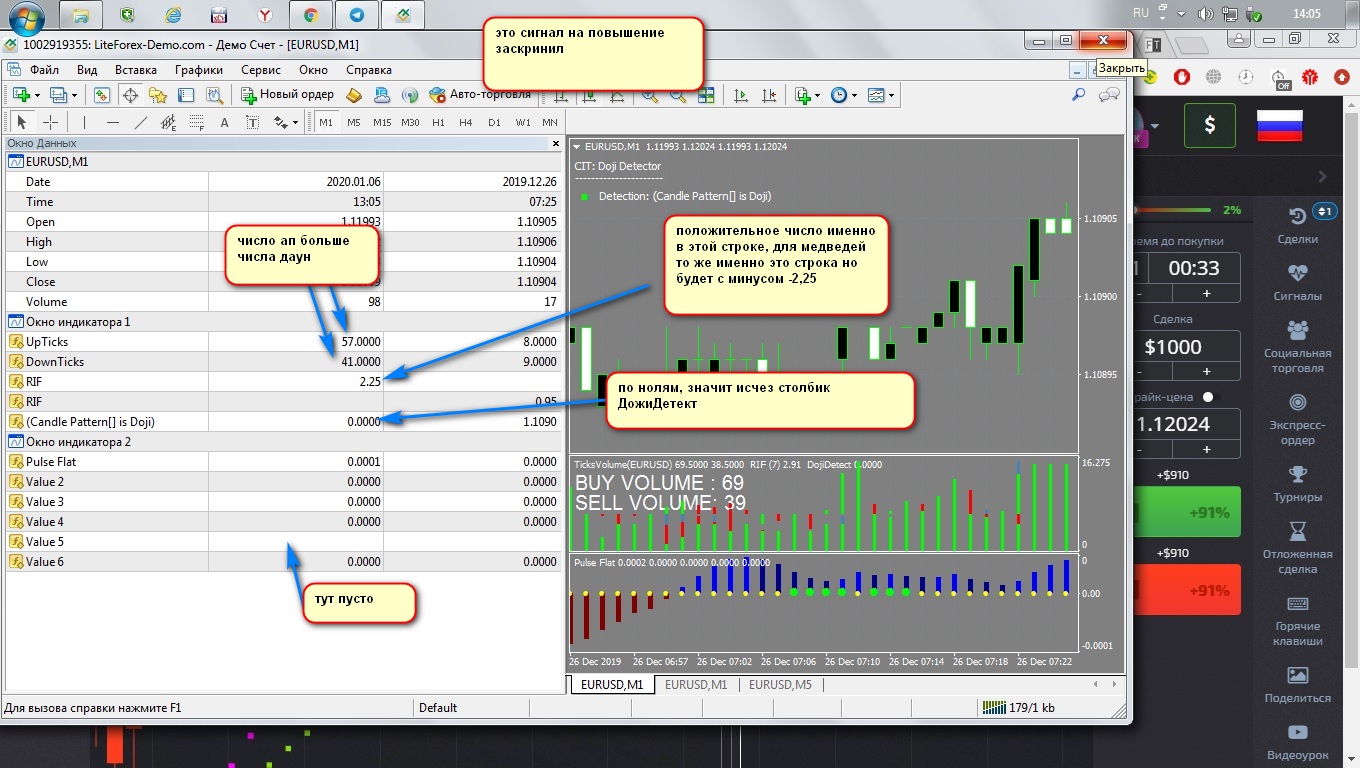Click the Новый ордер button
Viewport: 1360px width, 768px height.
click(288, 95)
